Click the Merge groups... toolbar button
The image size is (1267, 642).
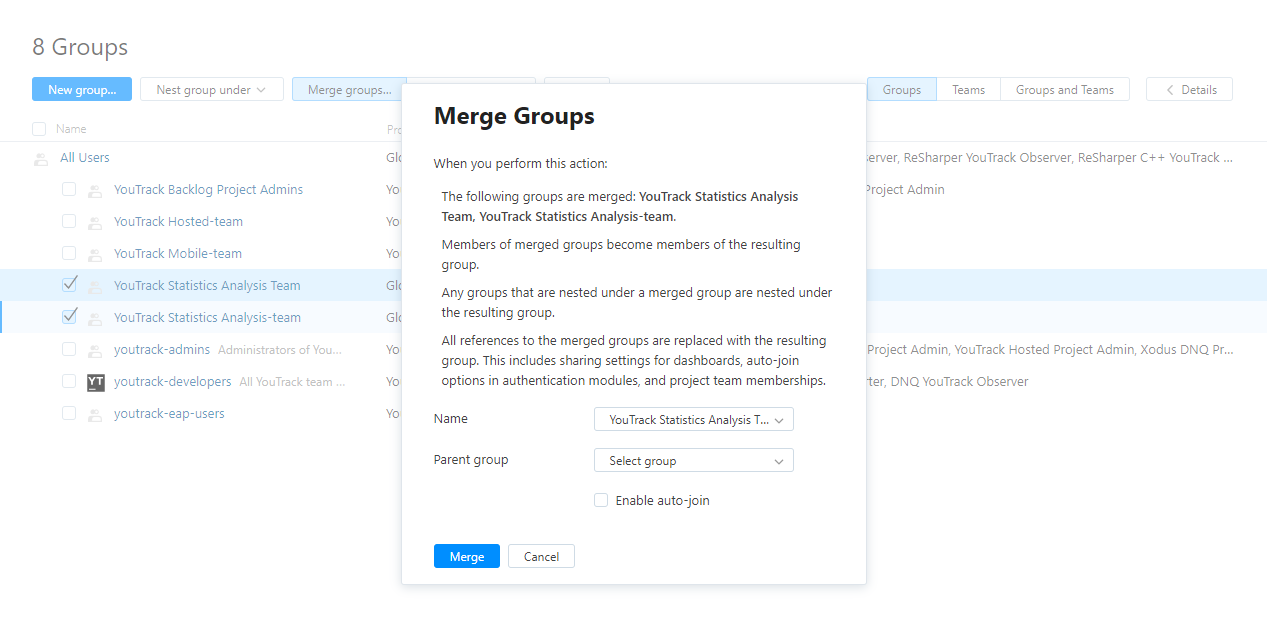[x=350, y=90]
